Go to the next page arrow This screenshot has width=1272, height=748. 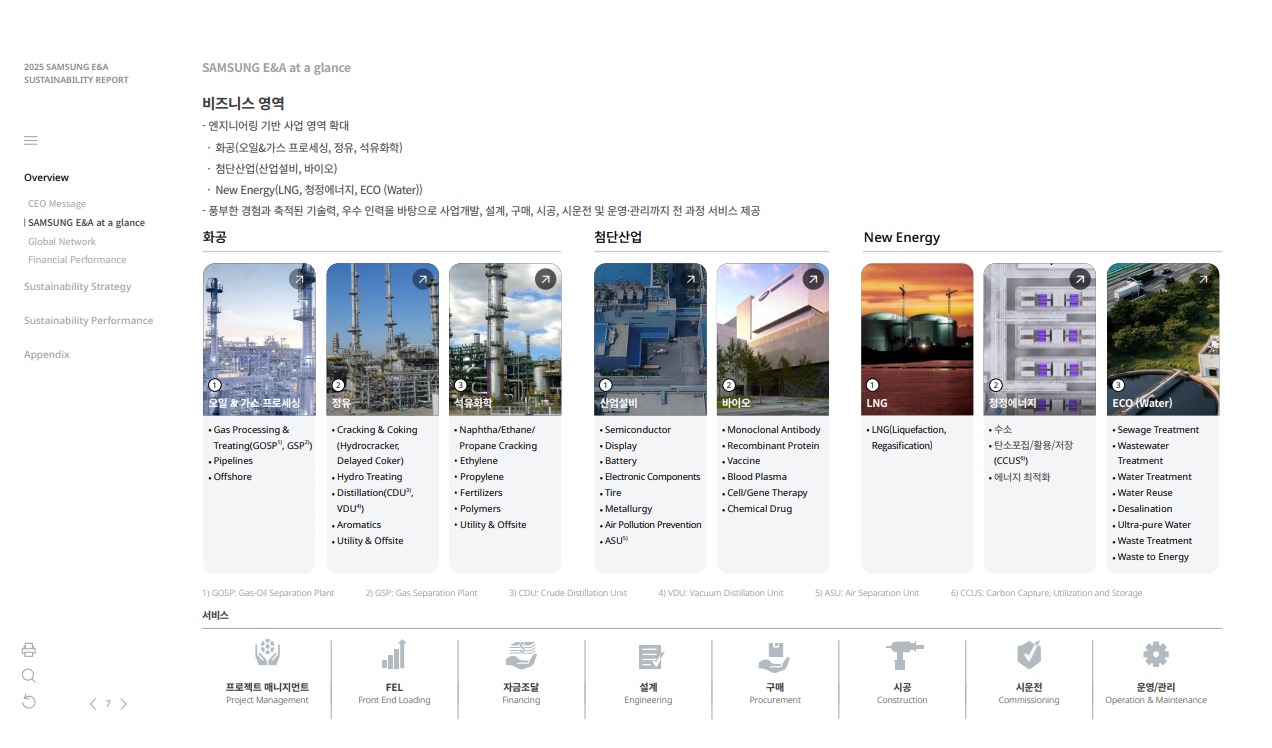coord(123,704)
